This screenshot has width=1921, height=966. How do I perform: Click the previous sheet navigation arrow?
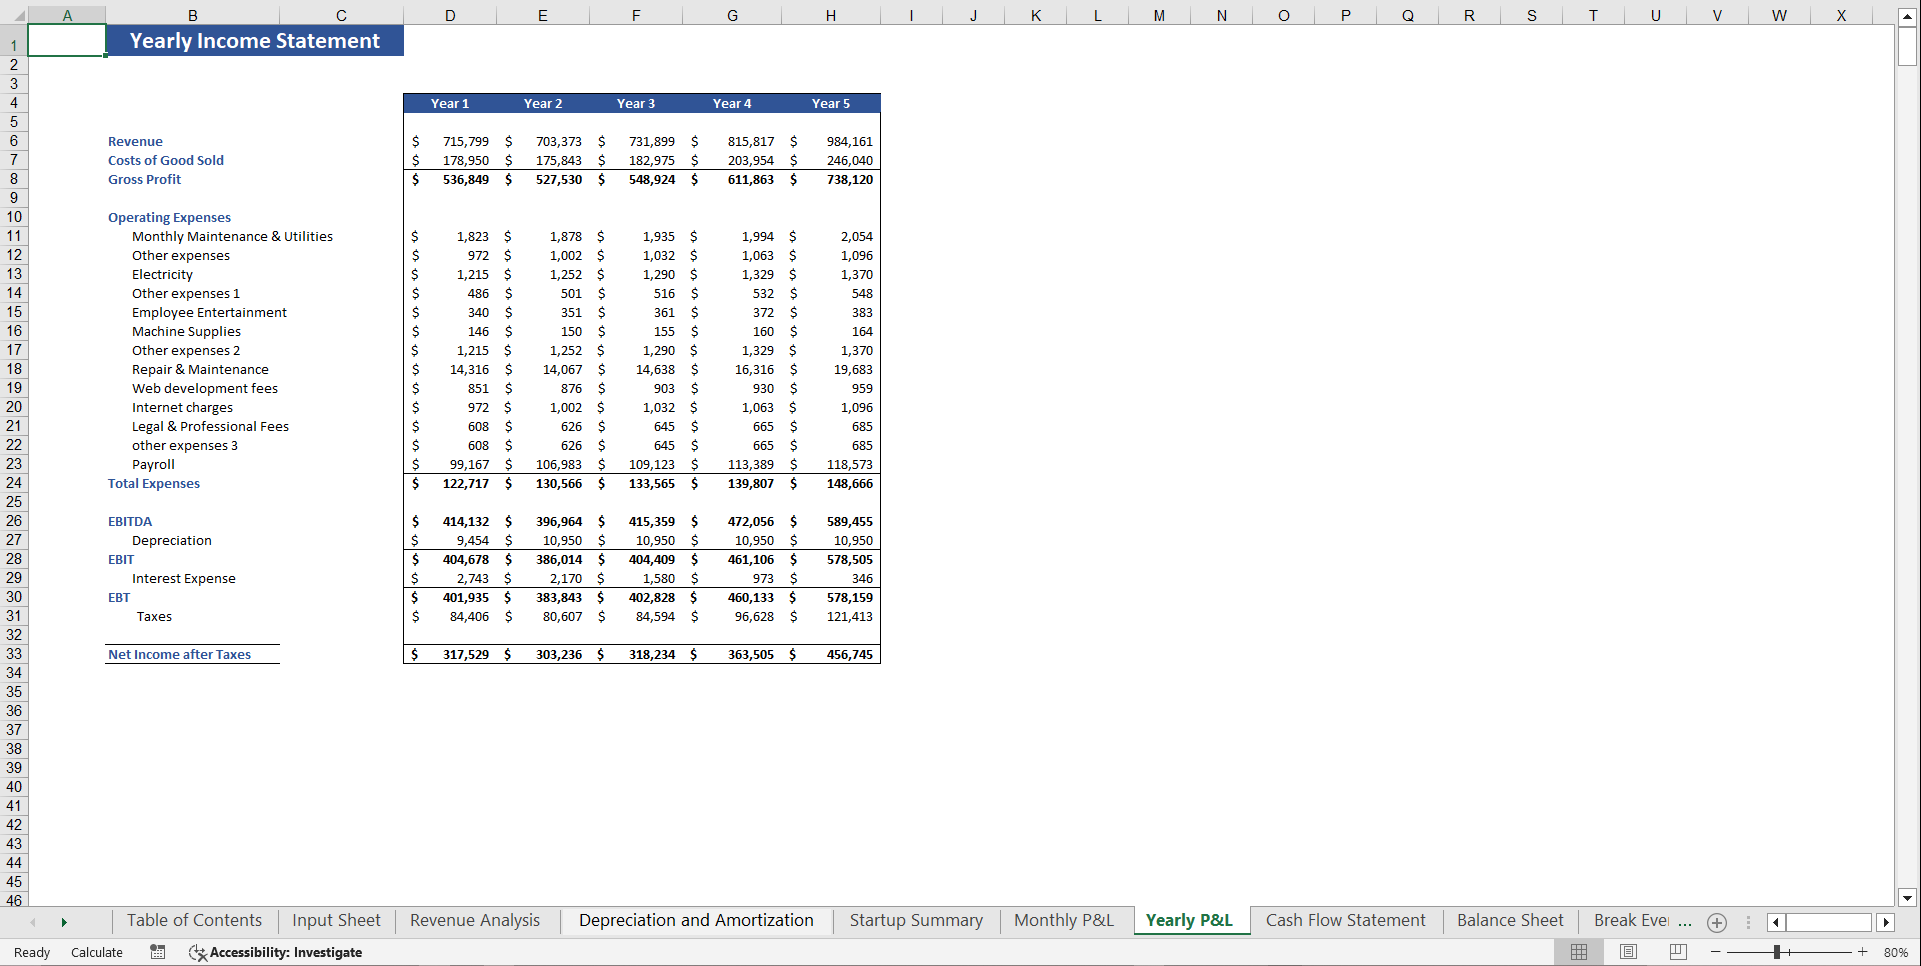(33, 922)
